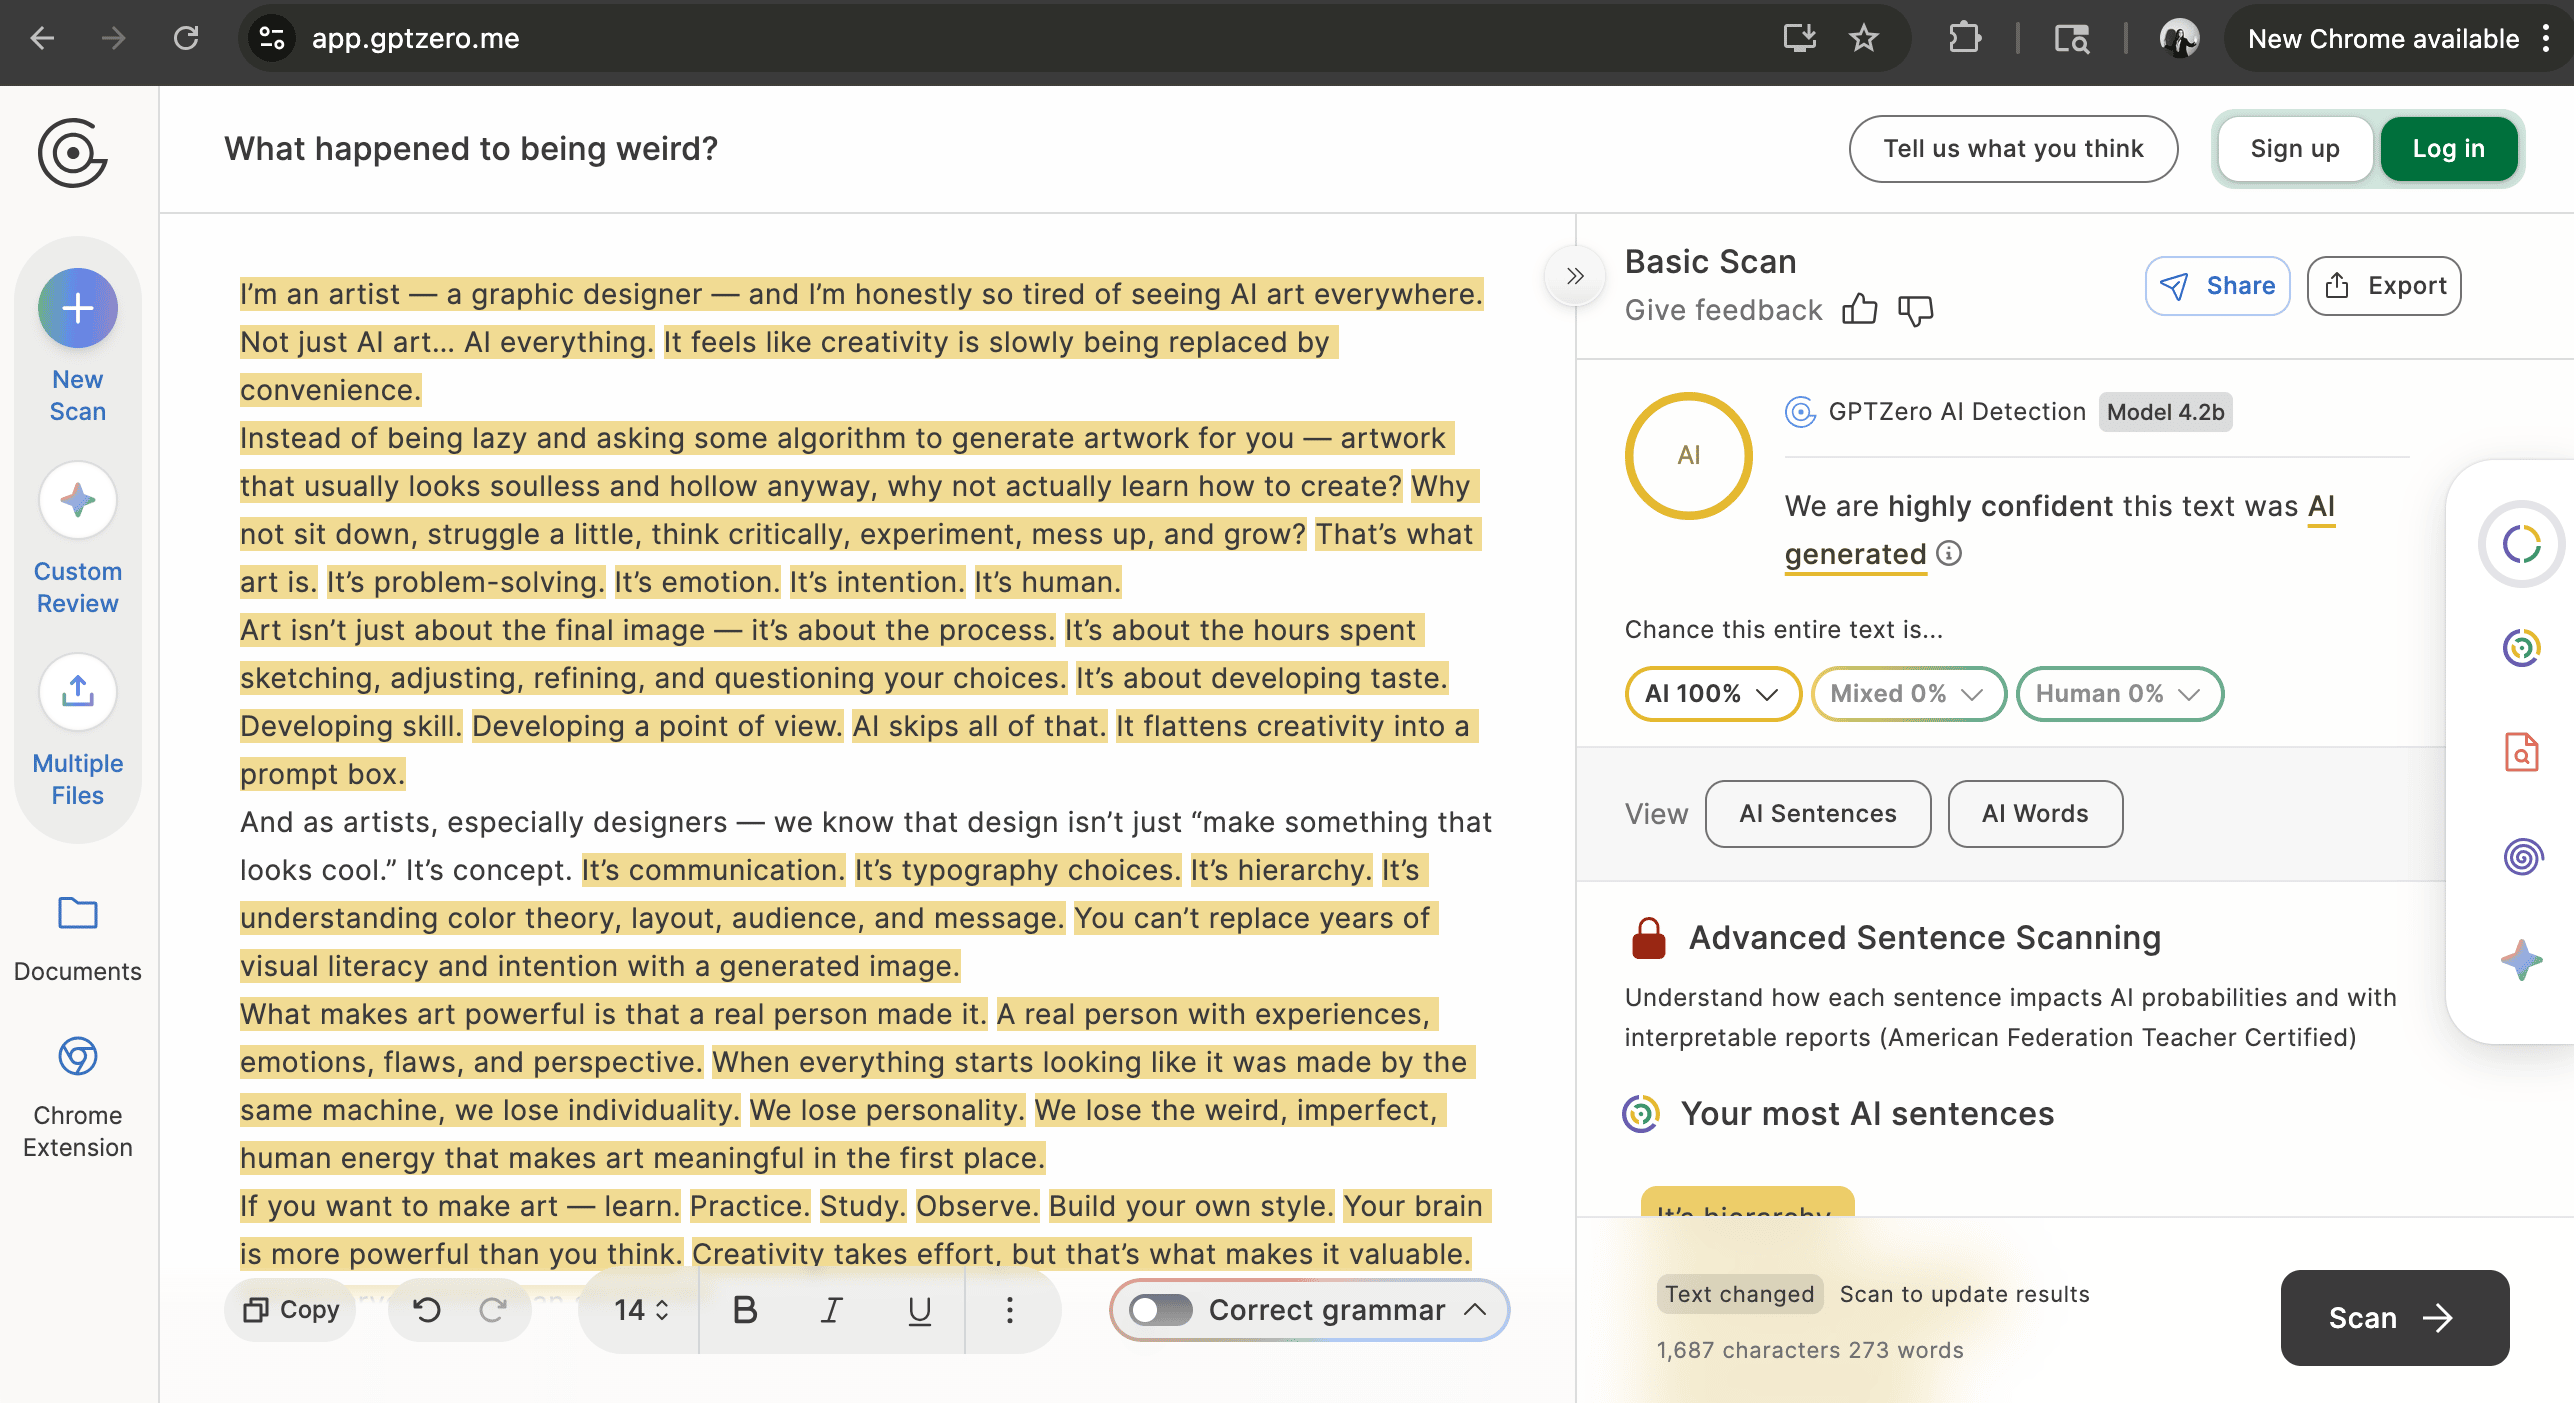
Task: Go back in browser
Action: 42,38
